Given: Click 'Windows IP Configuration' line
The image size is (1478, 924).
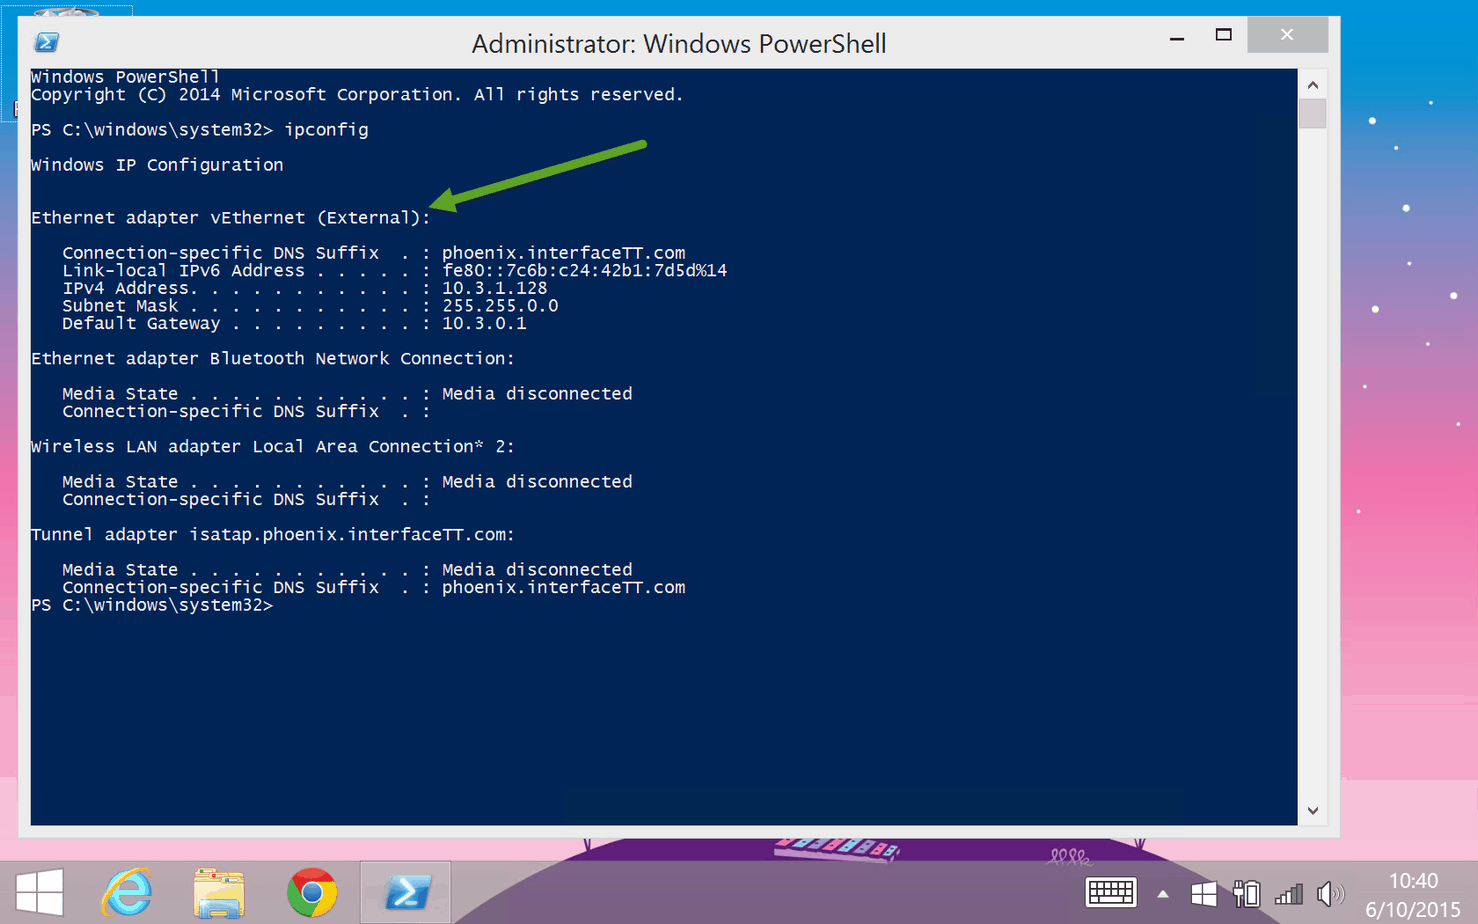Looking at the screenshot, I should (x=157, y=165).
